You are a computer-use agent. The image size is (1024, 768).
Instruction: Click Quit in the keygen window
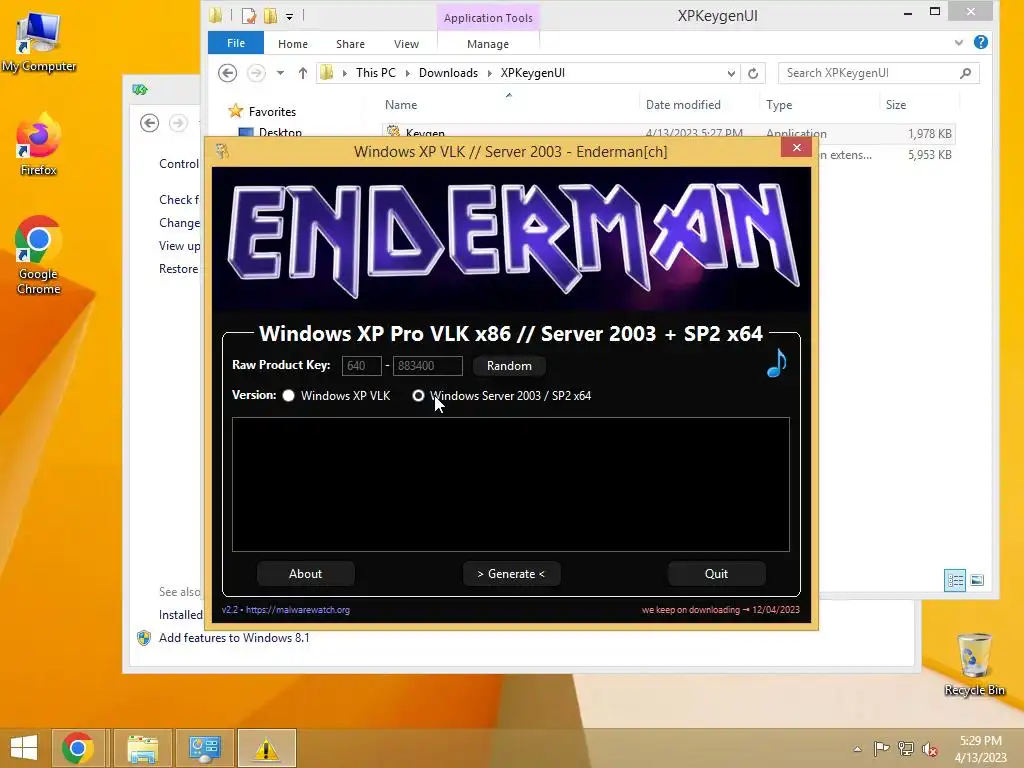(716, 573)
